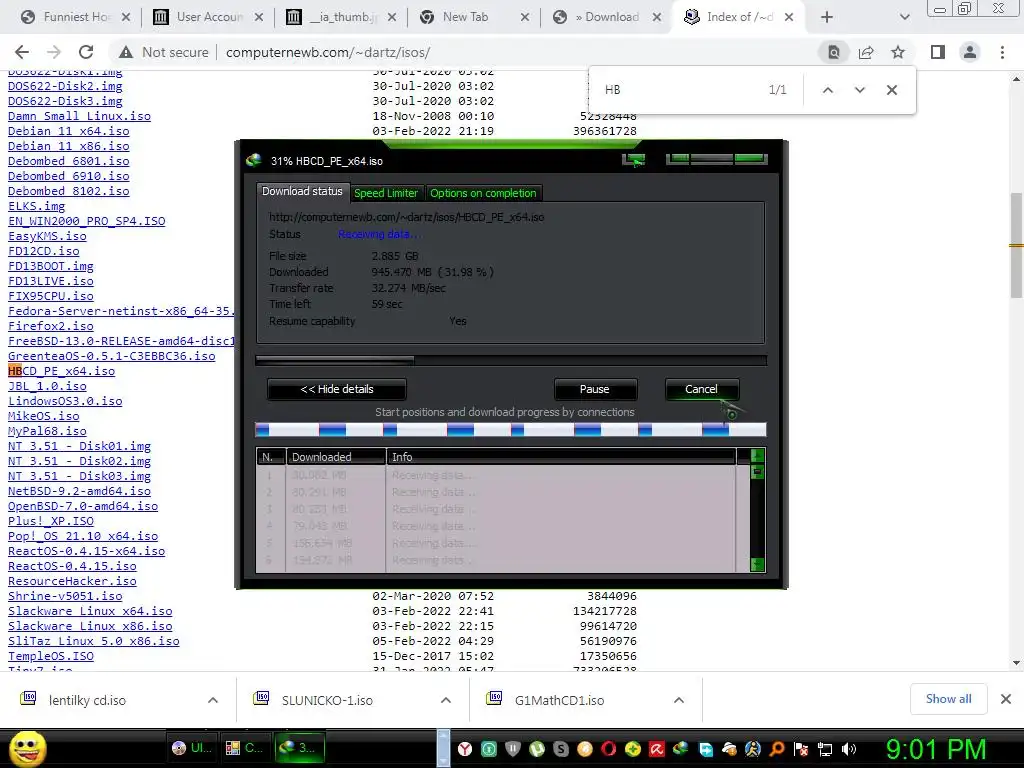Viewport: 1024px width, 768px height.
Task: Click the red Opera tray icon
Action: [609, 749]
